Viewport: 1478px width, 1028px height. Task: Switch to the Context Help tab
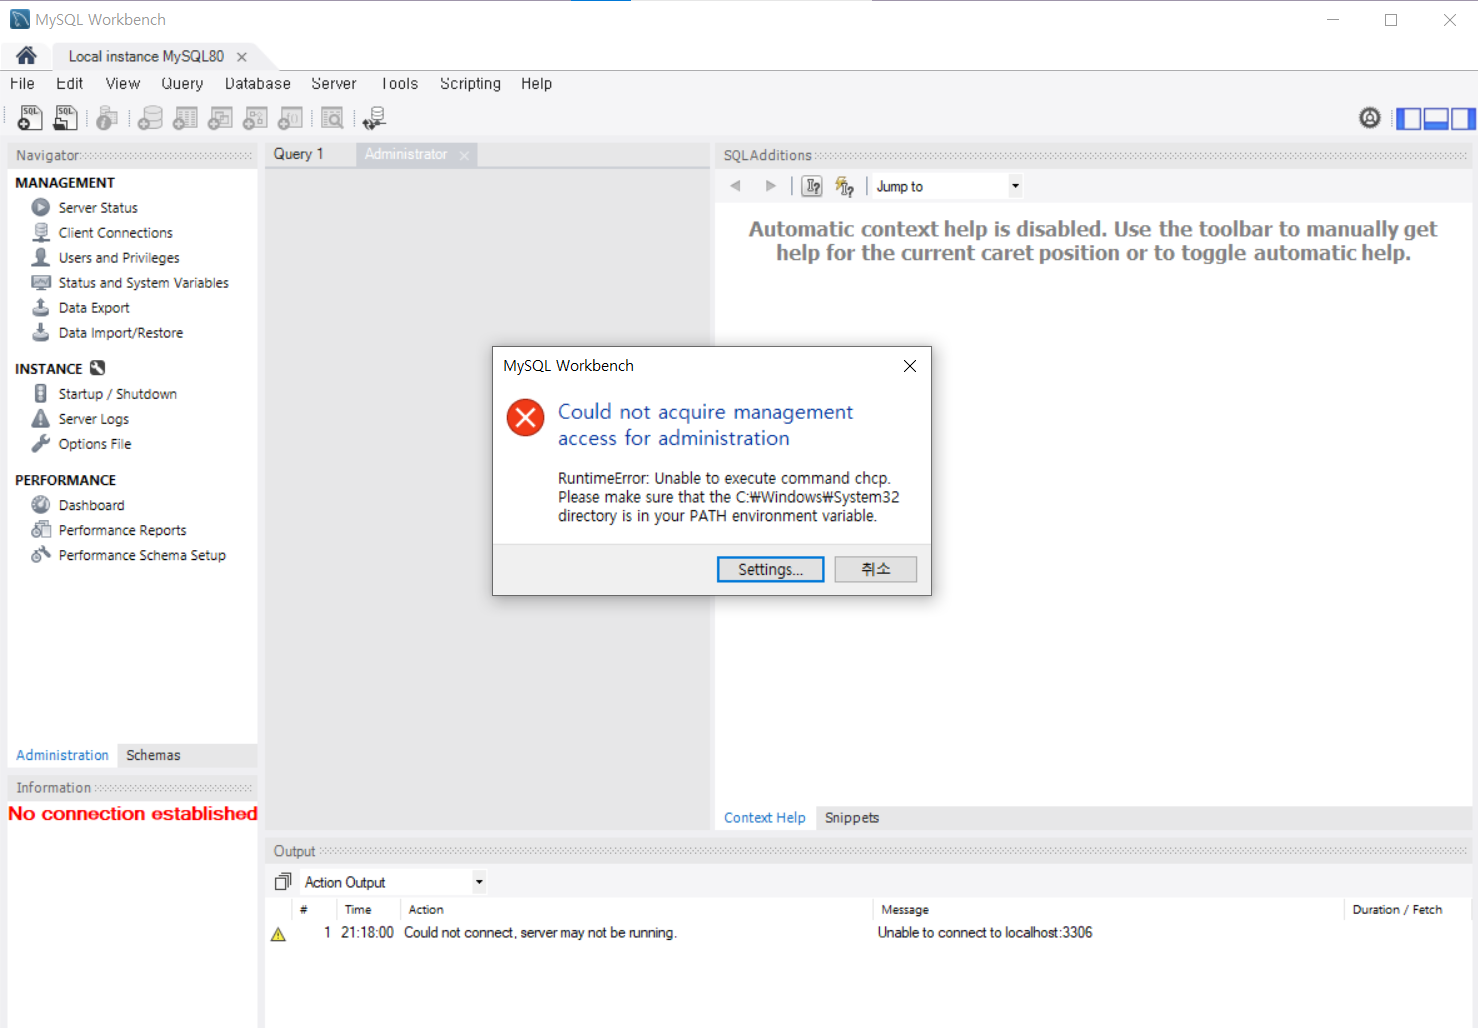pos(764,818)
